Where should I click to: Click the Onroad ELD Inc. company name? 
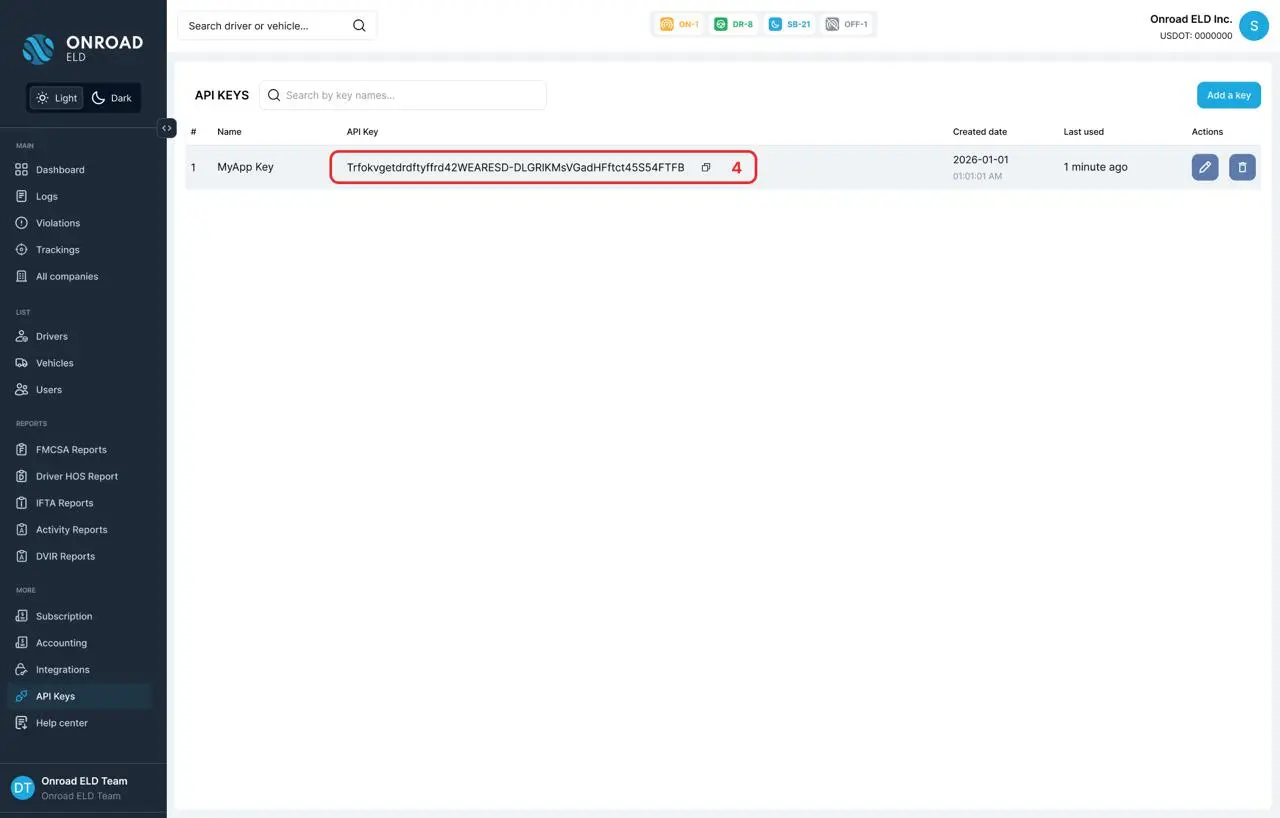click(1191, 19)
